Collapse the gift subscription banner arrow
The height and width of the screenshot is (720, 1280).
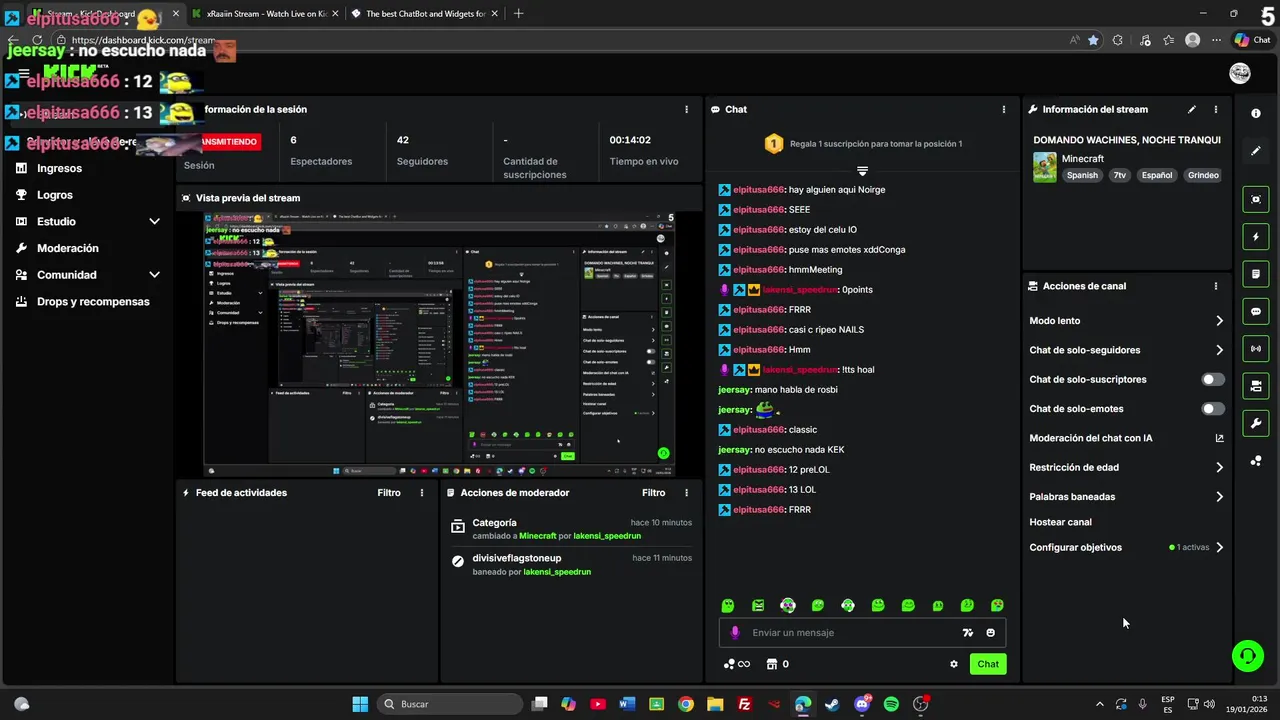[x=862, y=171]
